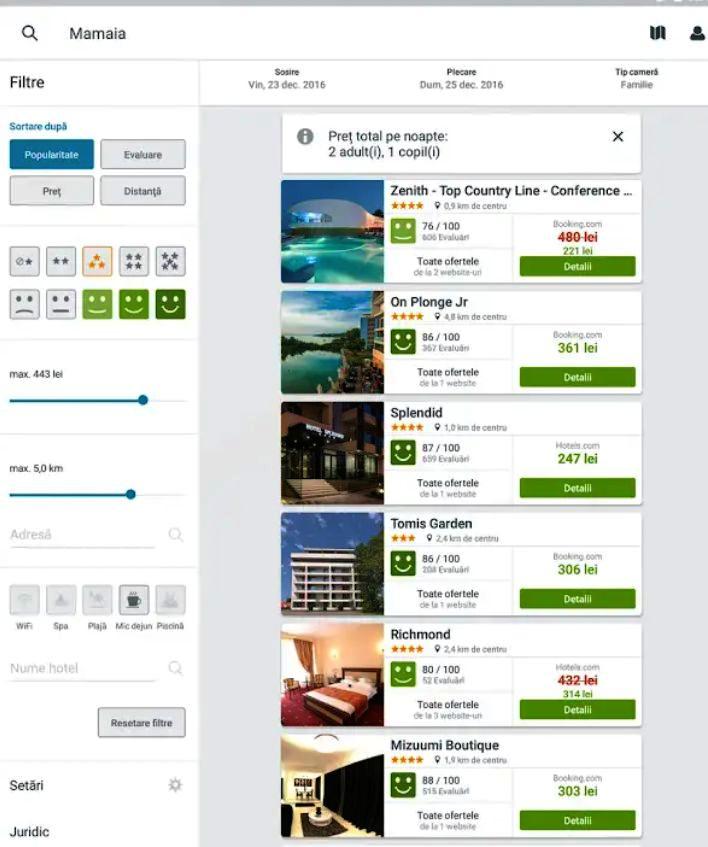Open the user profile icon
This screenshot has height=847, width=708.
(697, 33)
